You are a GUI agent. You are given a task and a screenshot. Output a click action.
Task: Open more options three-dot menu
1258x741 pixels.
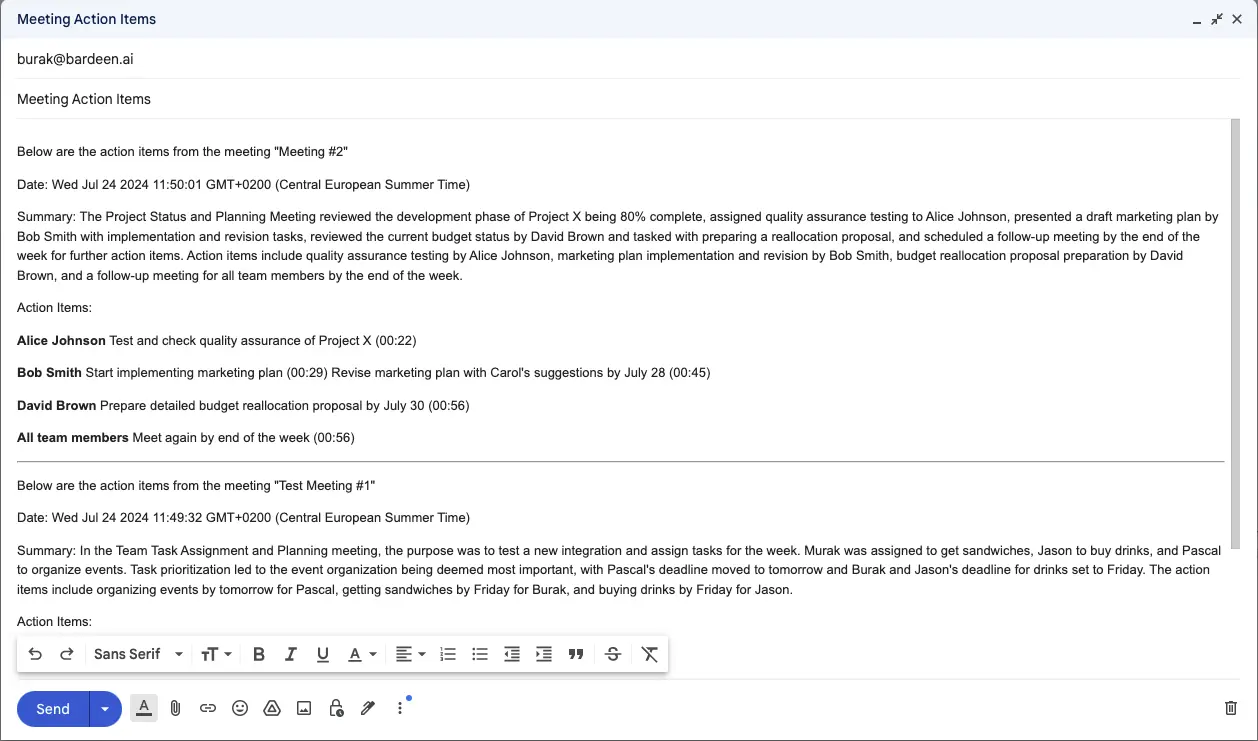coord(400,708)
